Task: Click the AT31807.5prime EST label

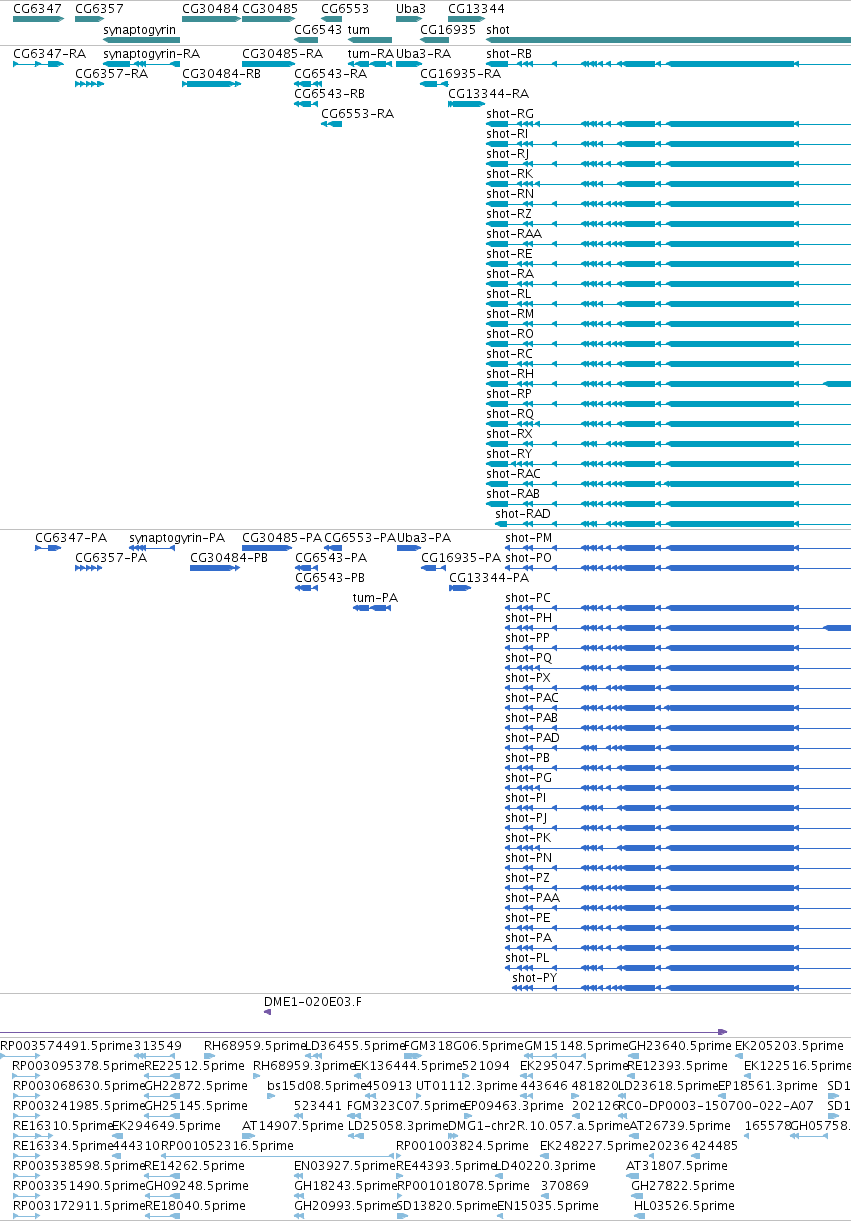Action: (676, 1166)
